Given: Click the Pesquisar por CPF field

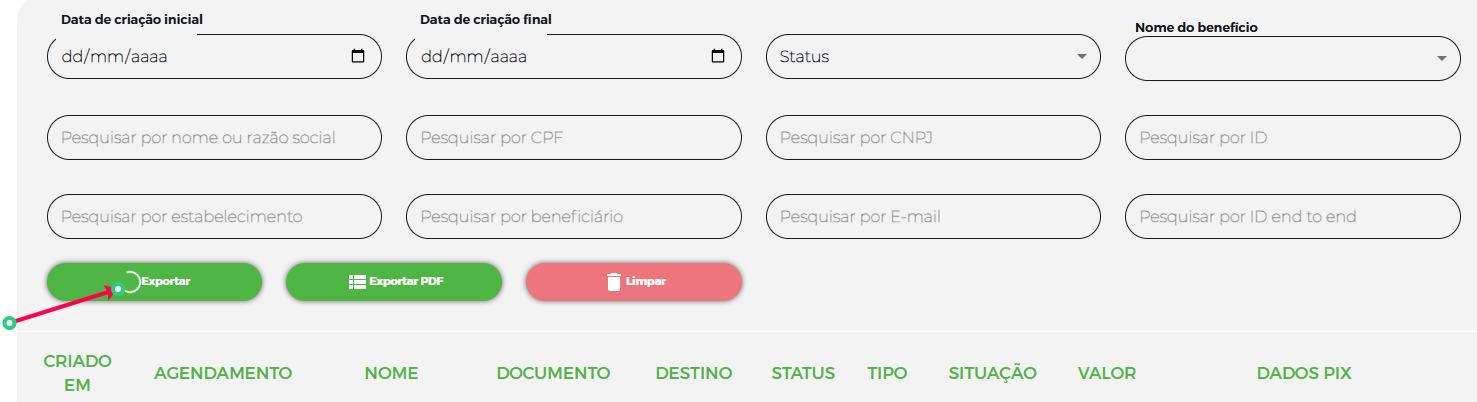Looking at the screenshot, I should click(573, 138).
